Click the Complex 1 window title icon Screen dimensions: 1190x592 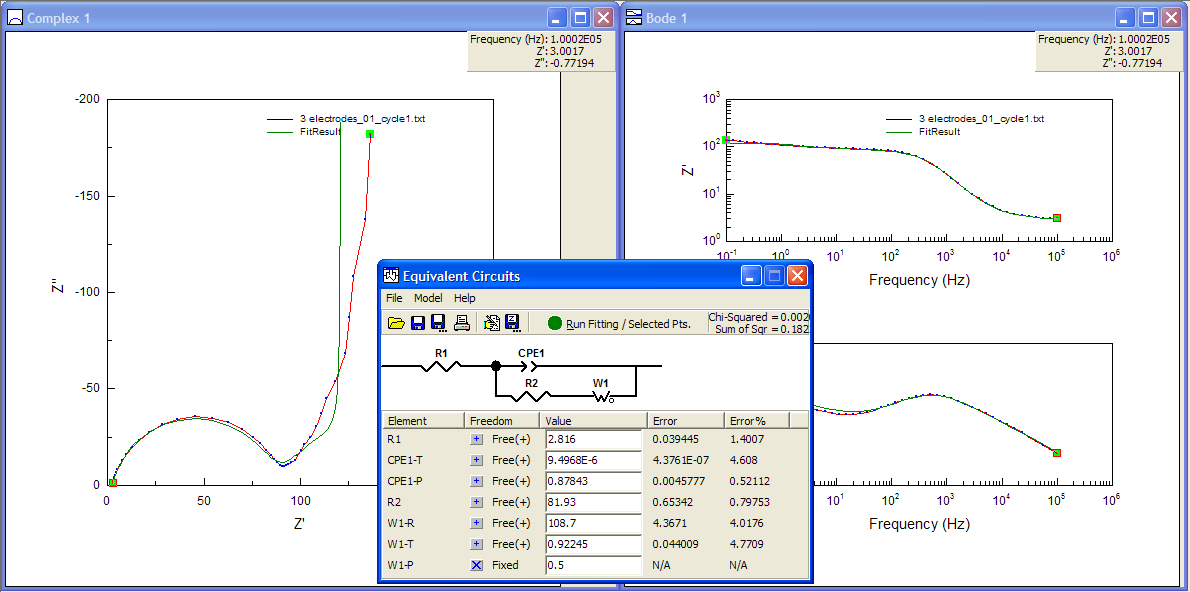(15, 17)
